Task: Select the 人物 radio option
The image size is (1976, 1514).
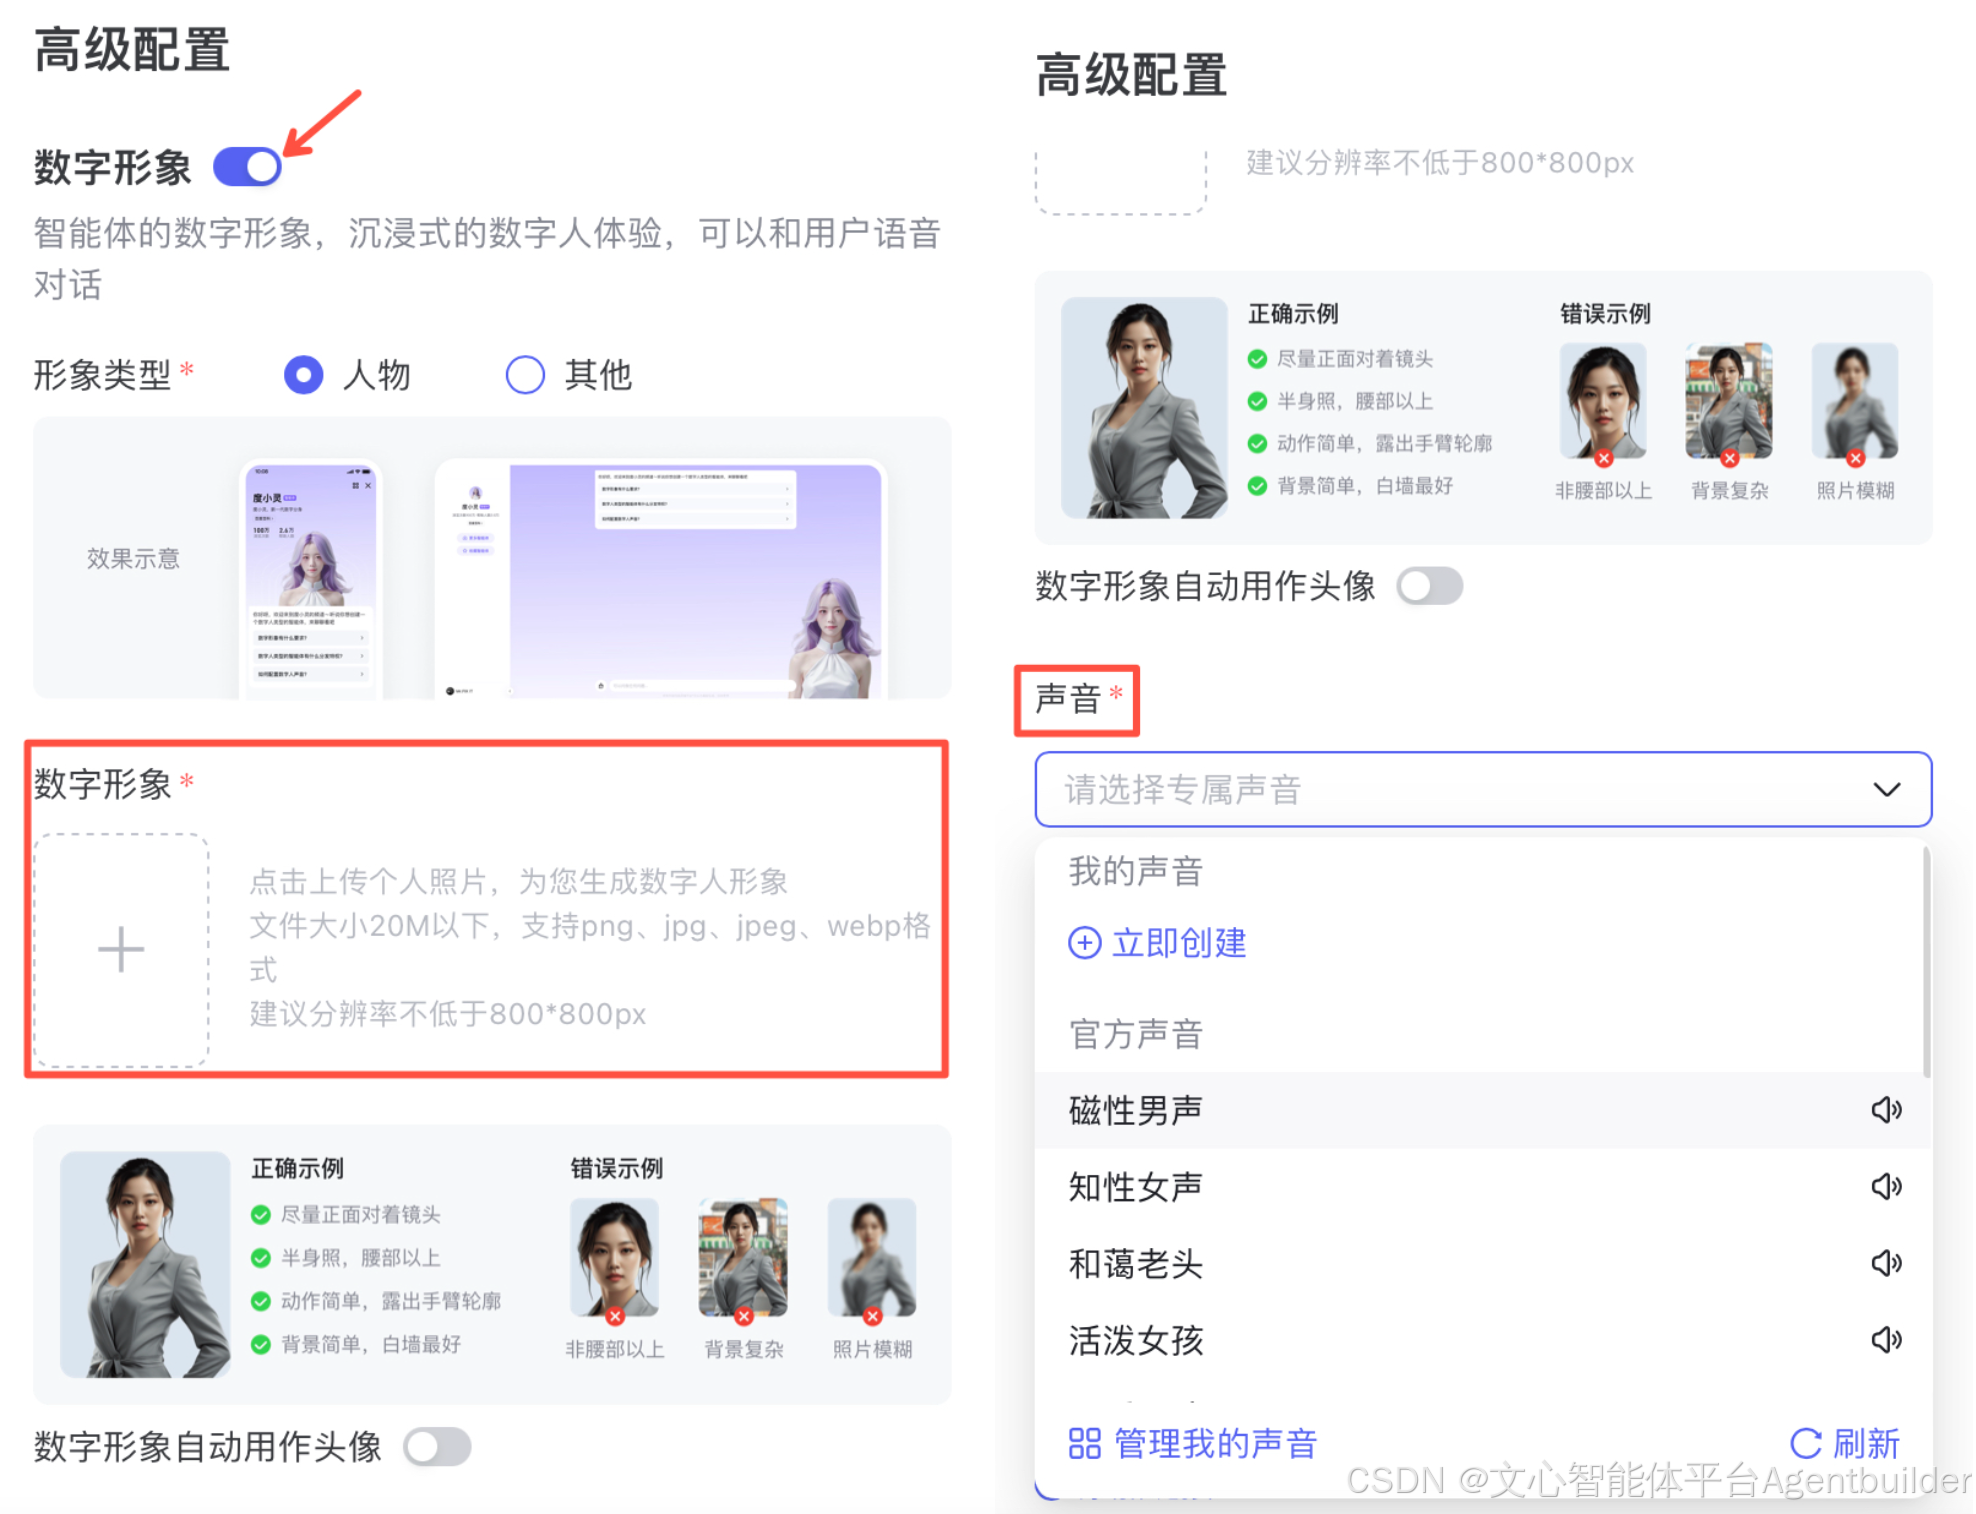Action: coord(304,375)
